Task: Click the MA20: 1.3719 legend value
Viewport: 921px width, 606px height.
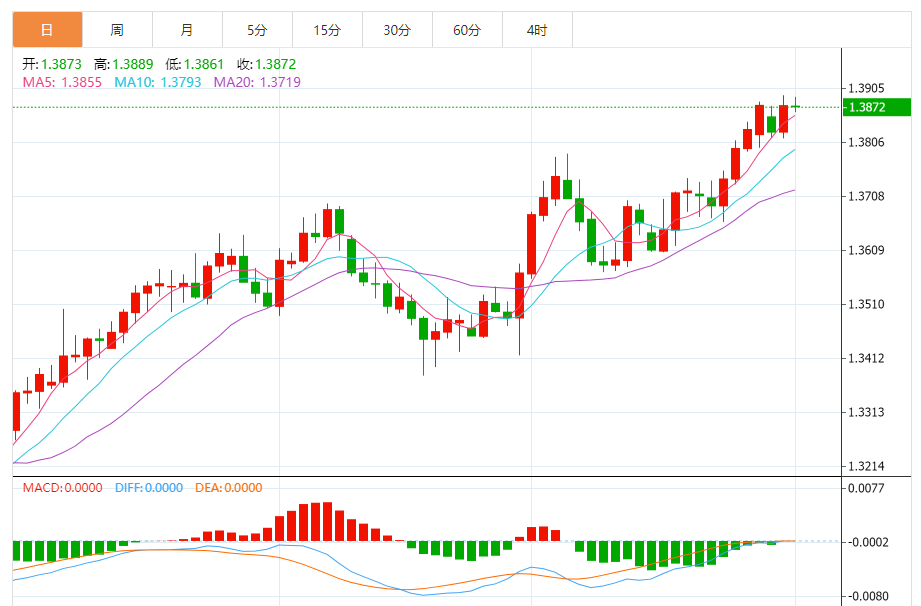Action: tap(257, 82)
